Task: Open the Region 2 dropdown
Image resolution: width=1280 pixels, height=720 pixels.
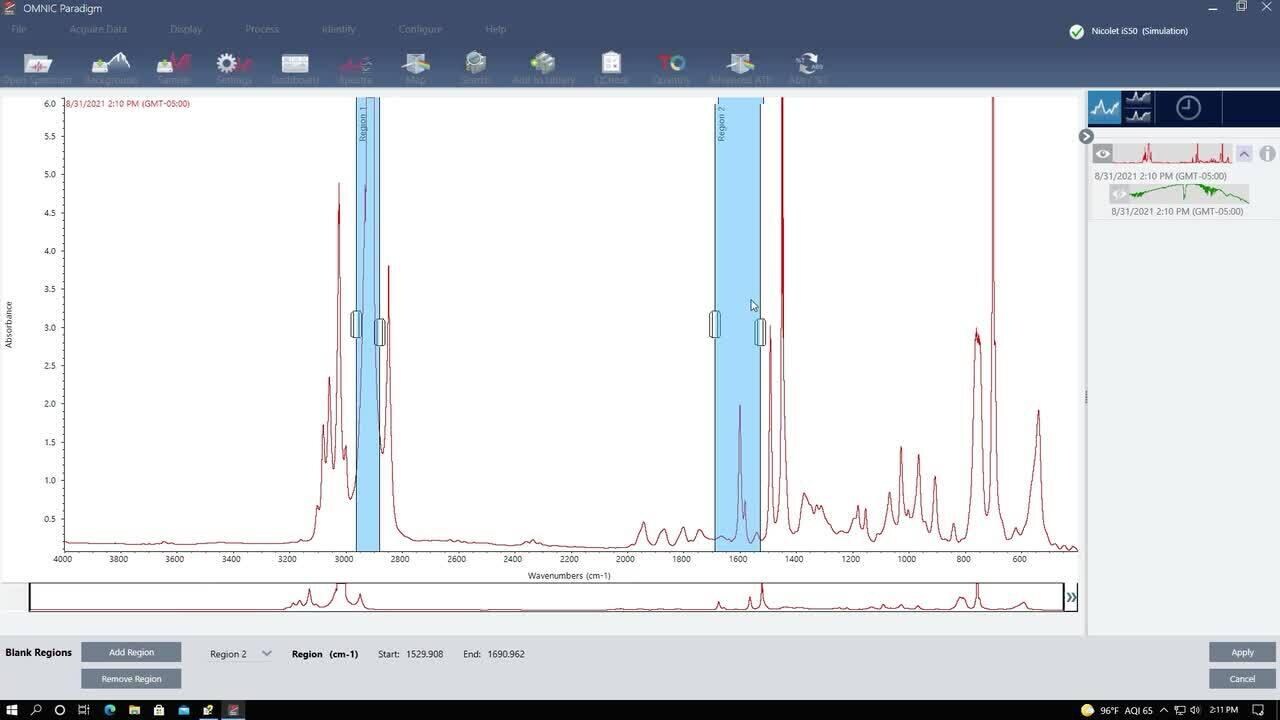Action: [240, 653]
